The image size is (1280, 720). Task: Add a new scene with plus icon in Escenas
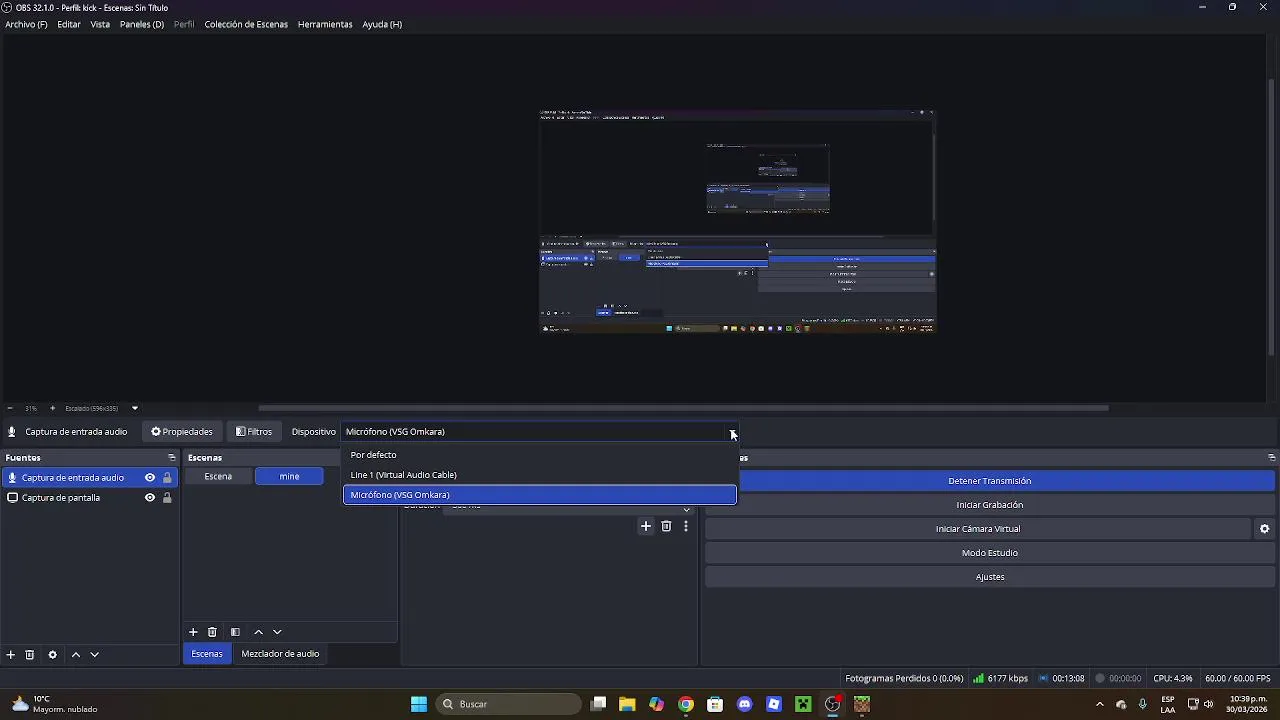point(193,632)
